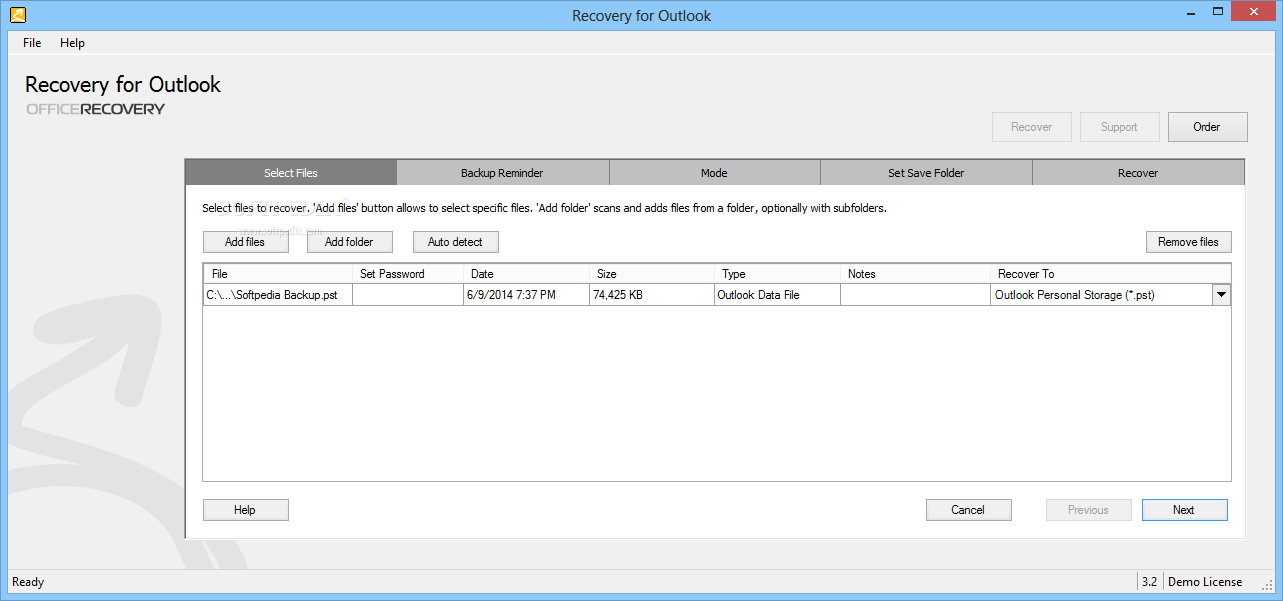Sort by the Date column header
Image resolution: width=1283 pixels, height=601 pixels.
coord(526,274)
